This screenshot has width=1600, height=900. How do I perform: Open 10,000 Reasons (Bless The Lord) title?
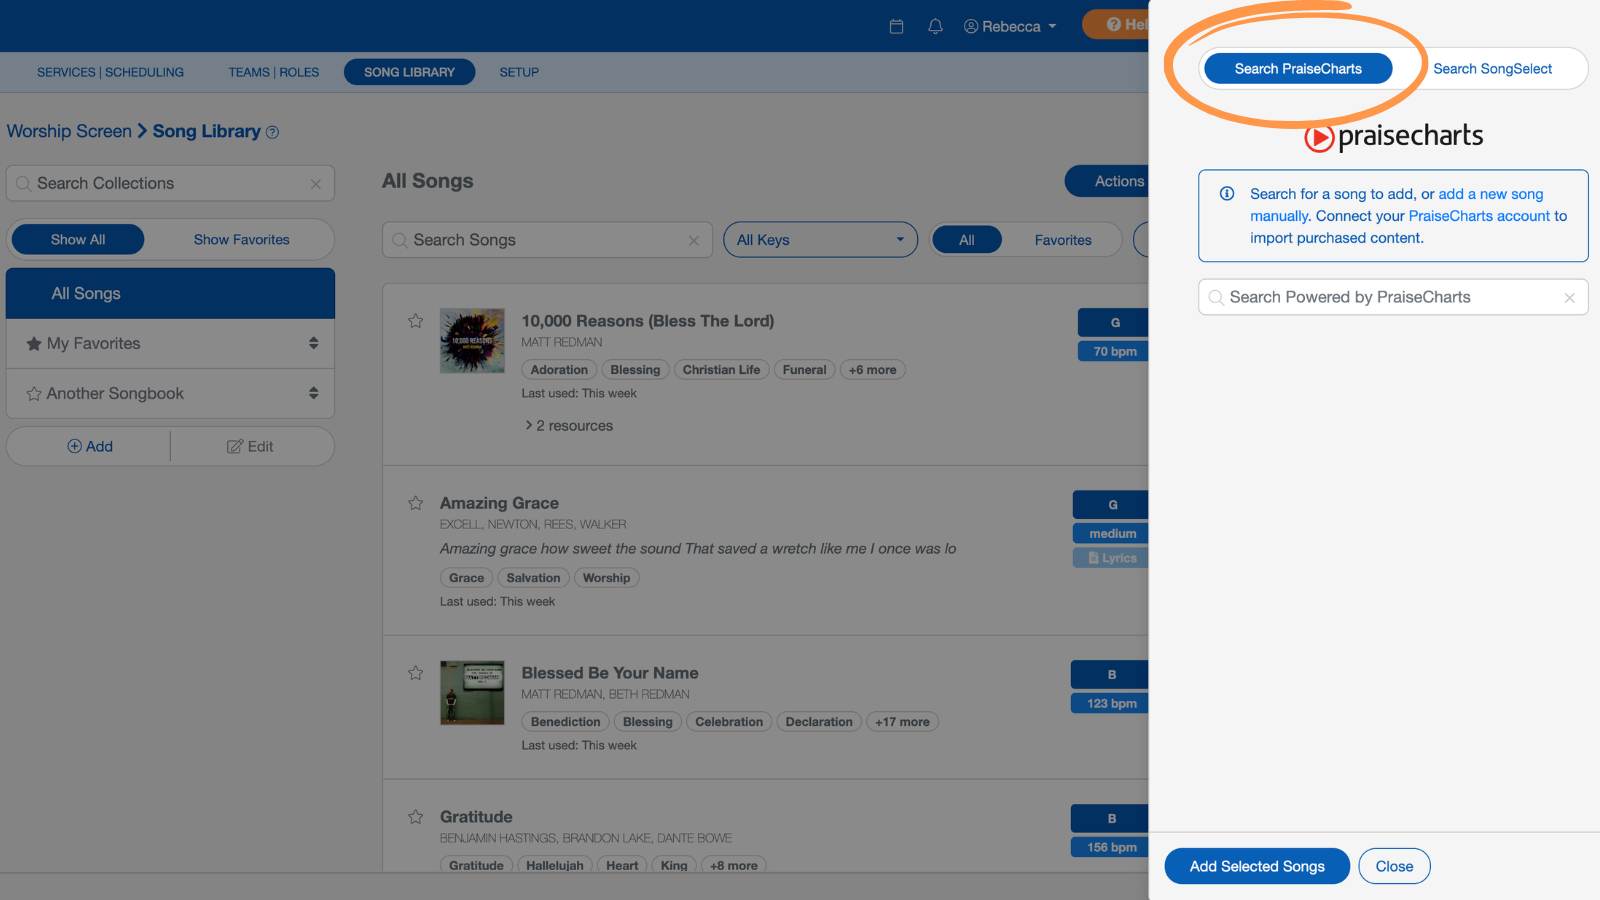647,321
